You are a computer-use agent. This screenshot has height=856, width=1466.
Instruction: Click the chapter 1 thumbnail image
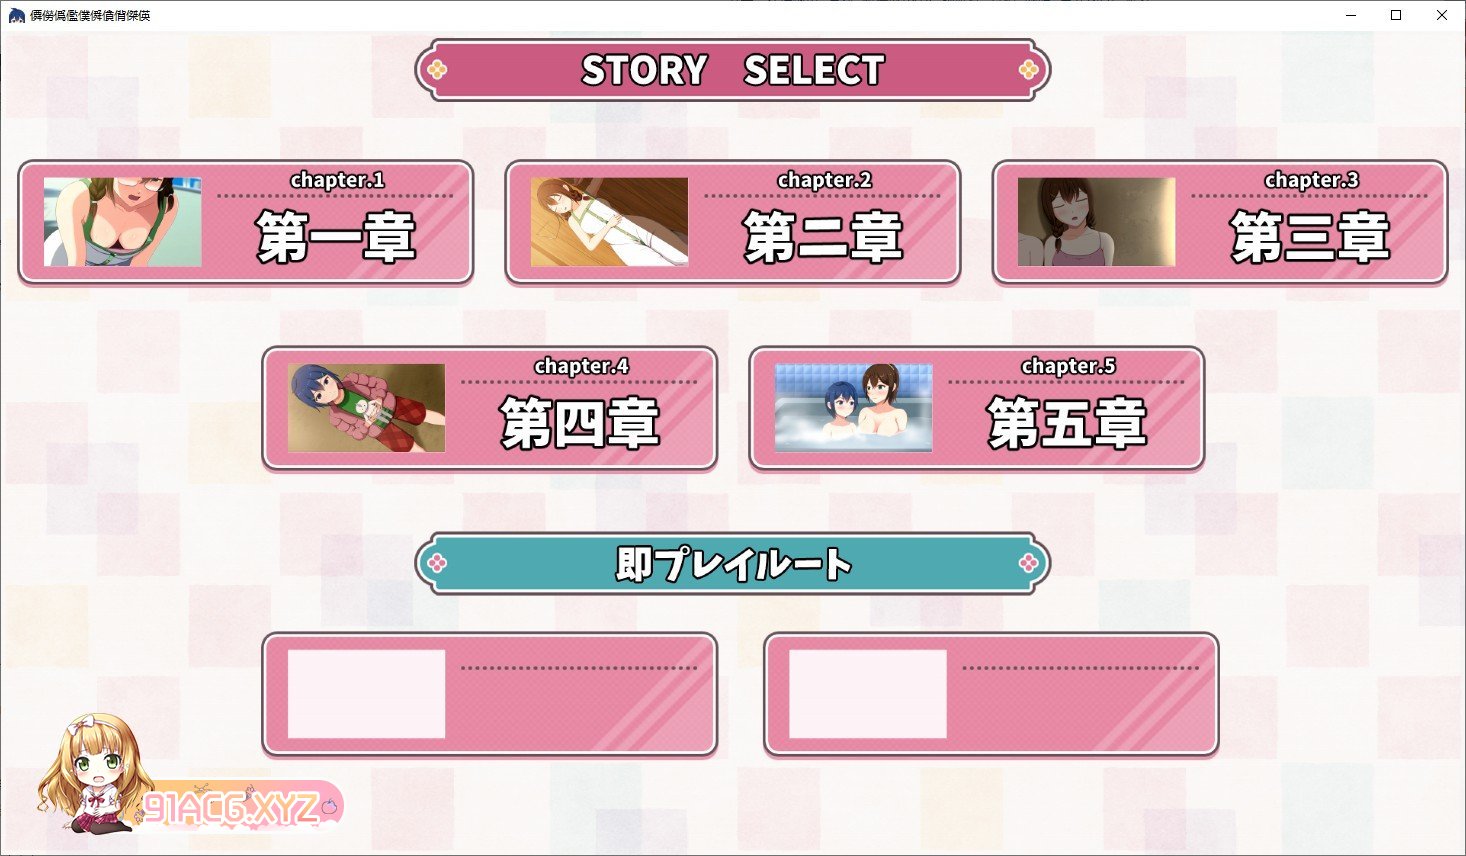[x=122, y=222]
